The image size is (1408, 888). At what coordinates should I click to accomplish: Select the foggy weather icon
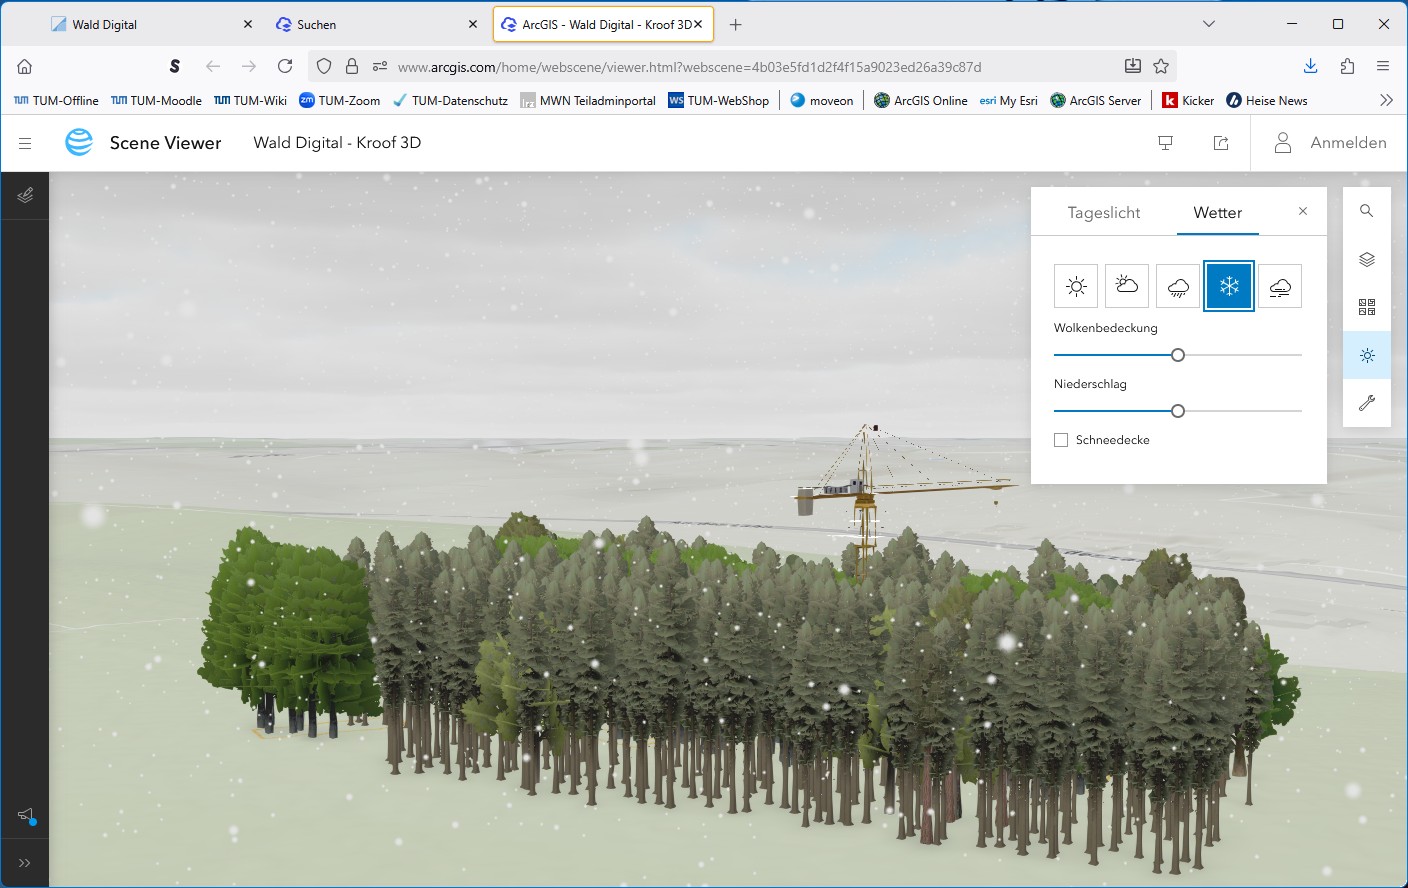1280,287
